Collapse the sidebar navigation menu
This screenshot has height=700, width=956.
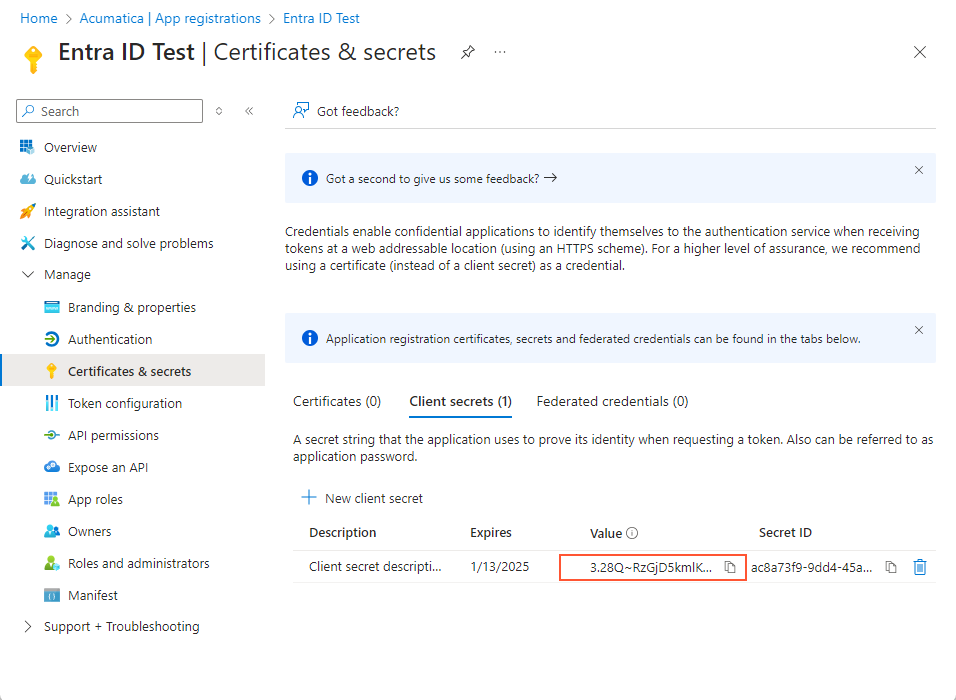pyautogui.click(x=249, y=111)
